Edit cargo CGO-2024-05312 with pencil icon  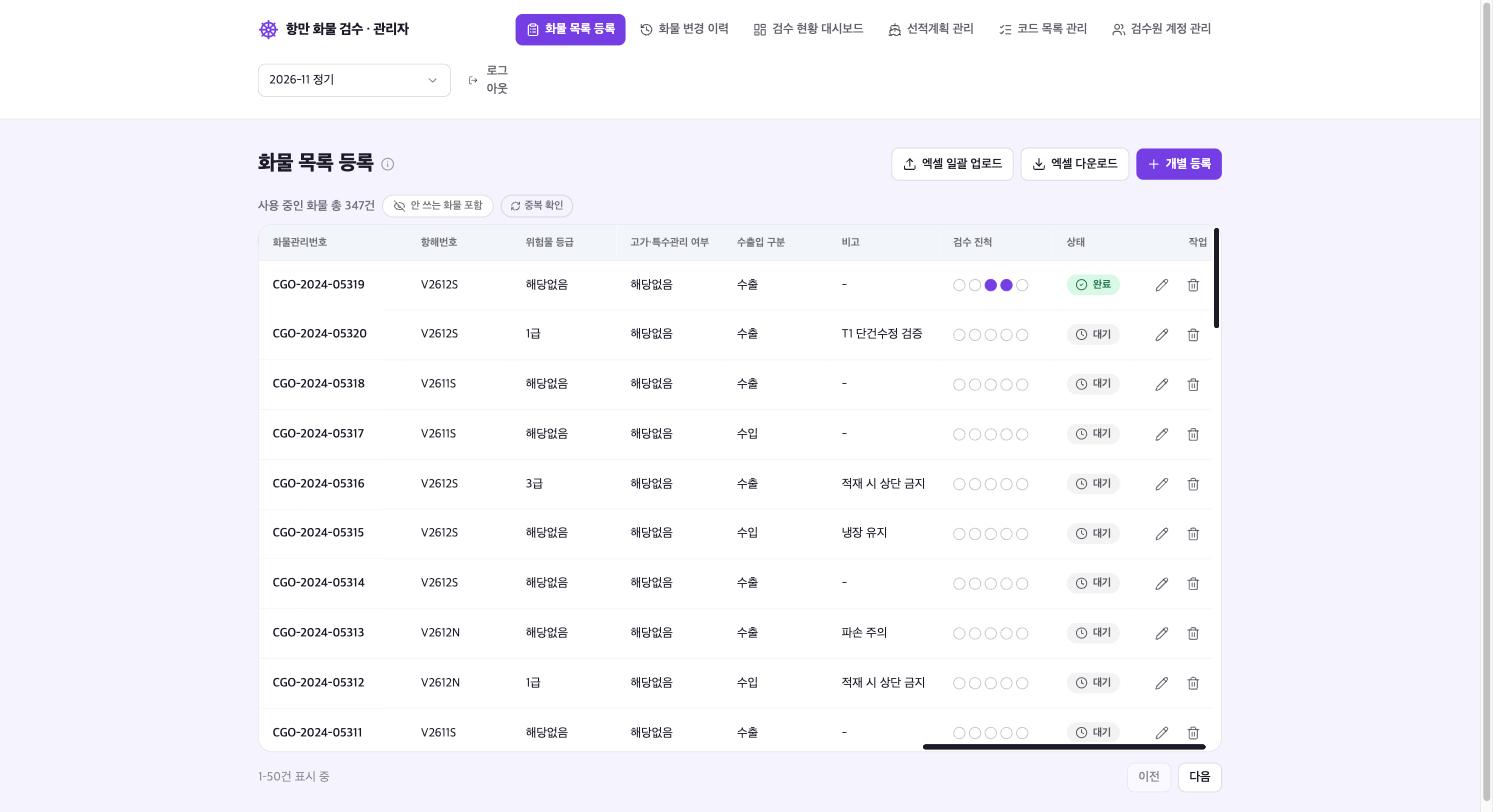pos(1162,683)
